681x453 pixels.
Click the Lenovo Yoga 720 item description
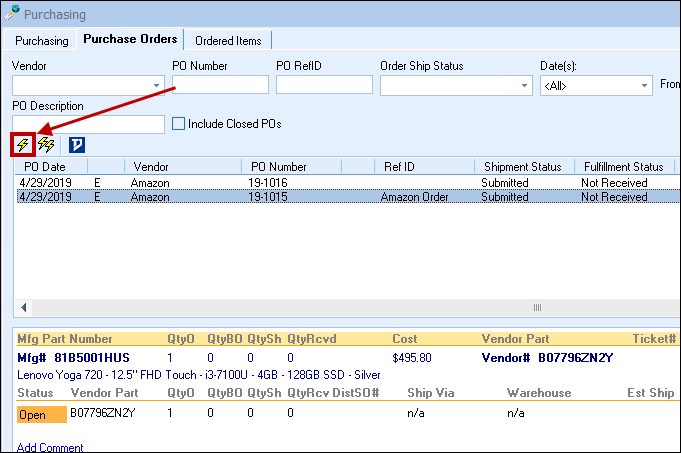199,374
